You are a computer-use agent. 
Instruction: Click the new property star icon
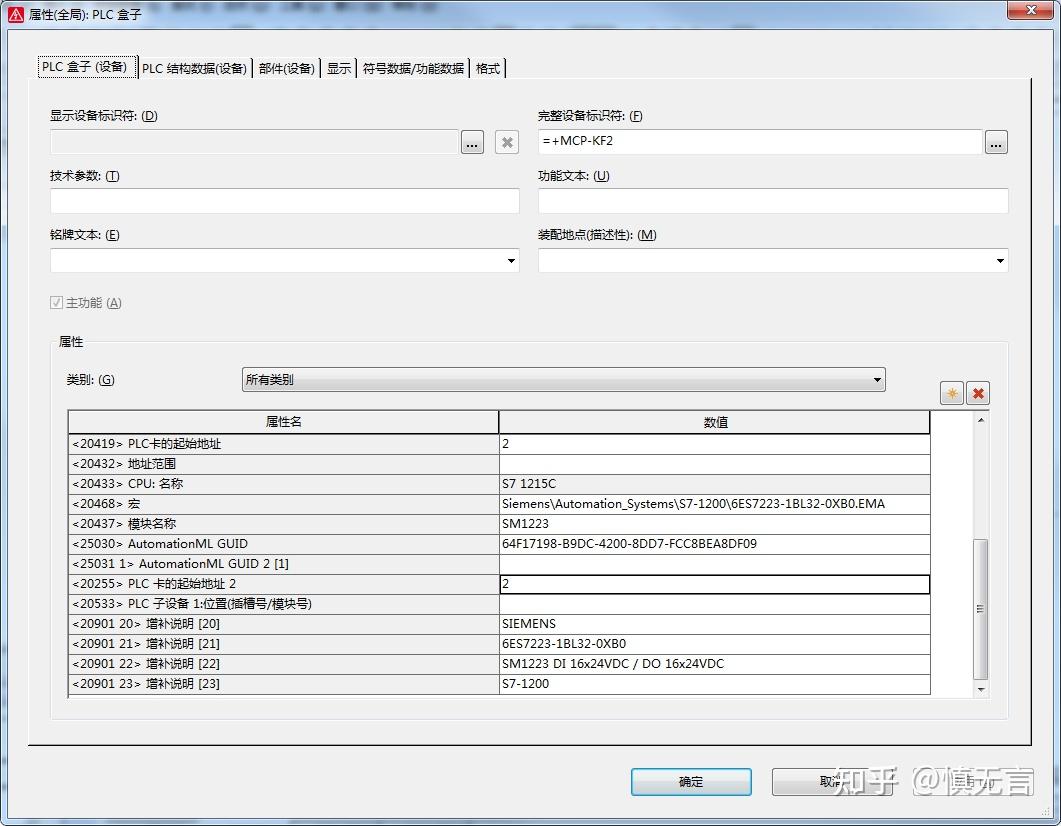click(x=951, y=393)
